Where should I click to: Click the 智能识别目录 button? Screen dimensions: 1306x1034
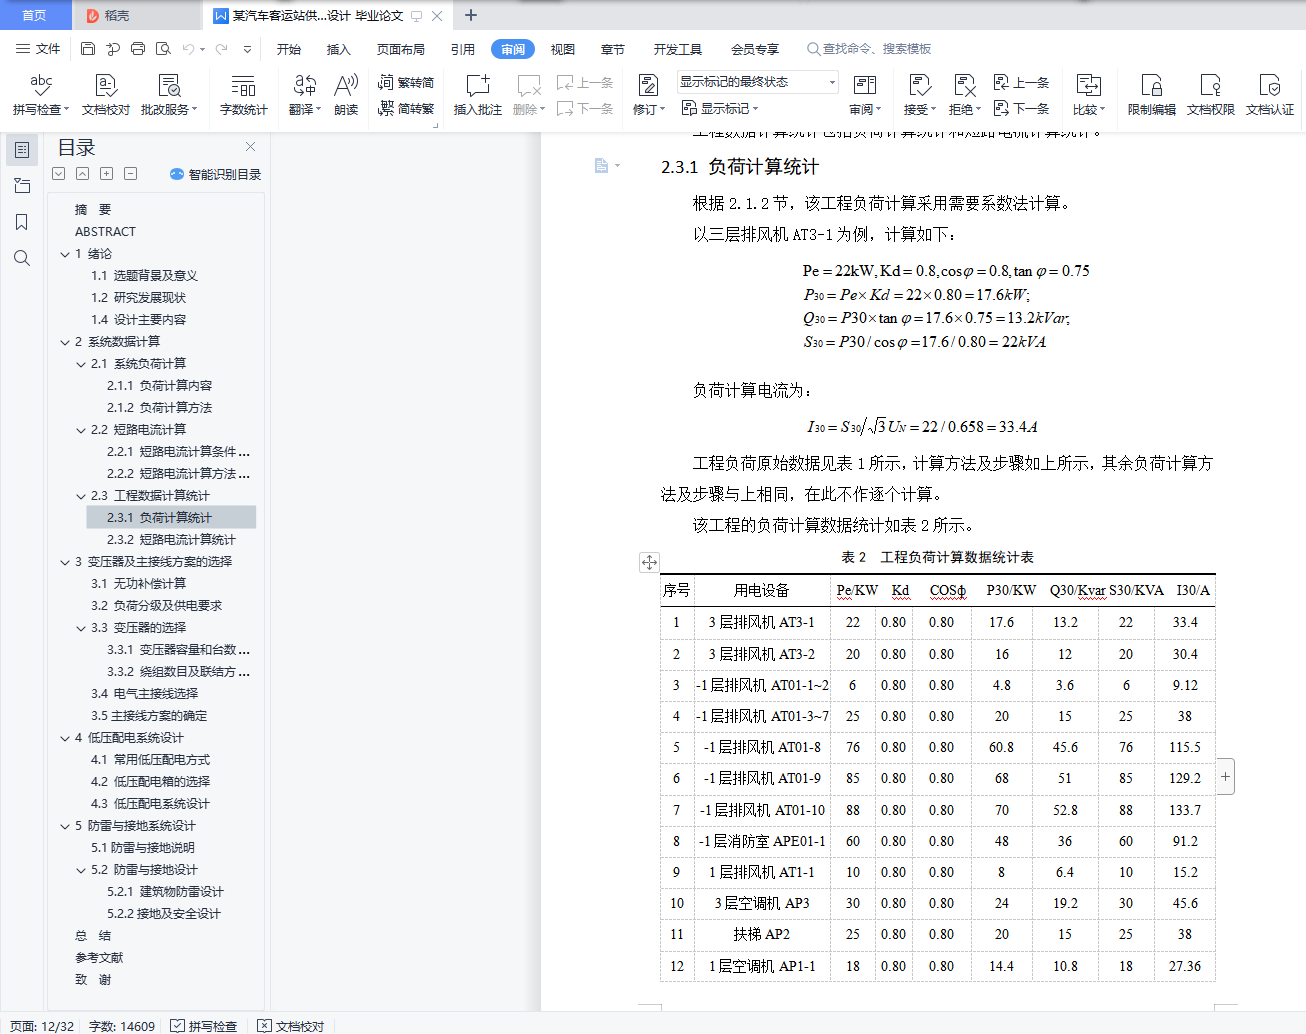point(216,174)
